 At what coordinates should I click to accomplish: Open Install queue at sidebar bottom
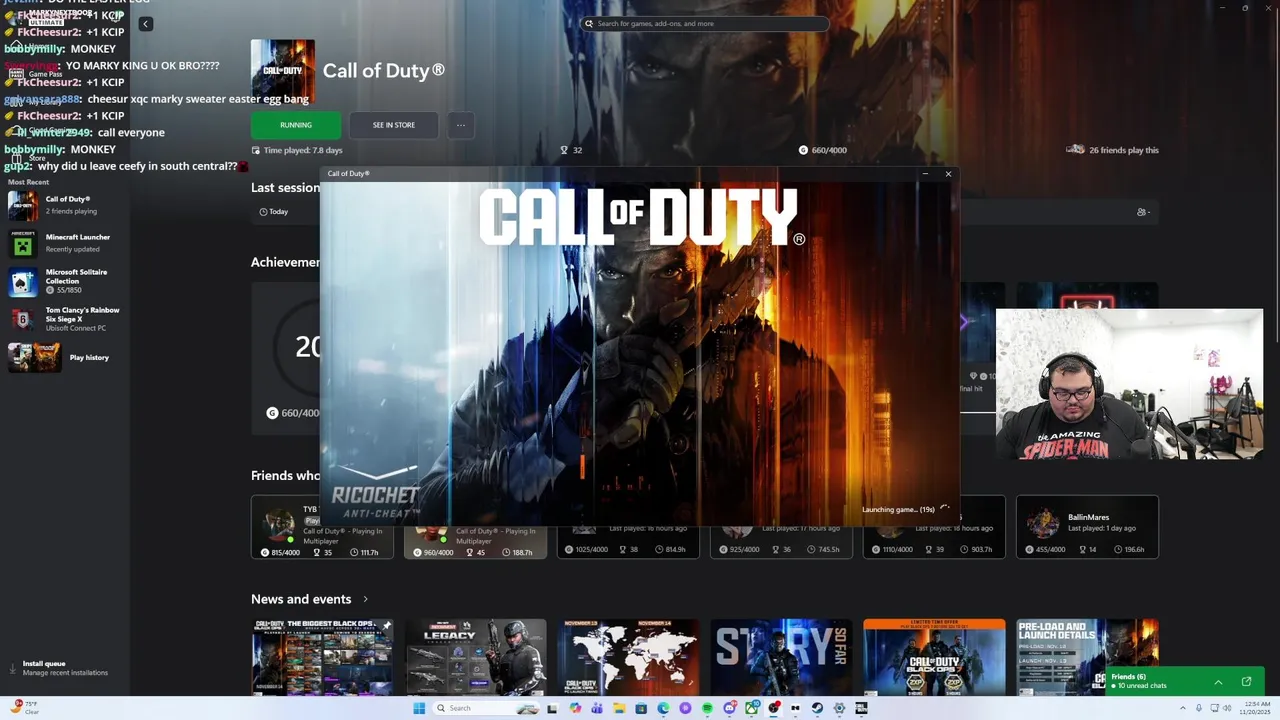pyautogui.click(x=64, y=668)
